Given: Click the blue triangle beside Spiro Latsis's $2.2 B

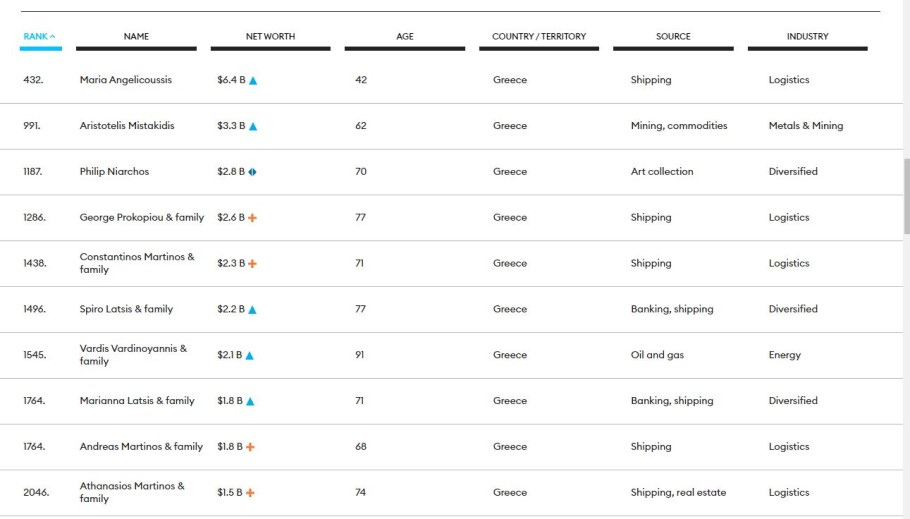Looking at the screenshot, I should (252, 310).
